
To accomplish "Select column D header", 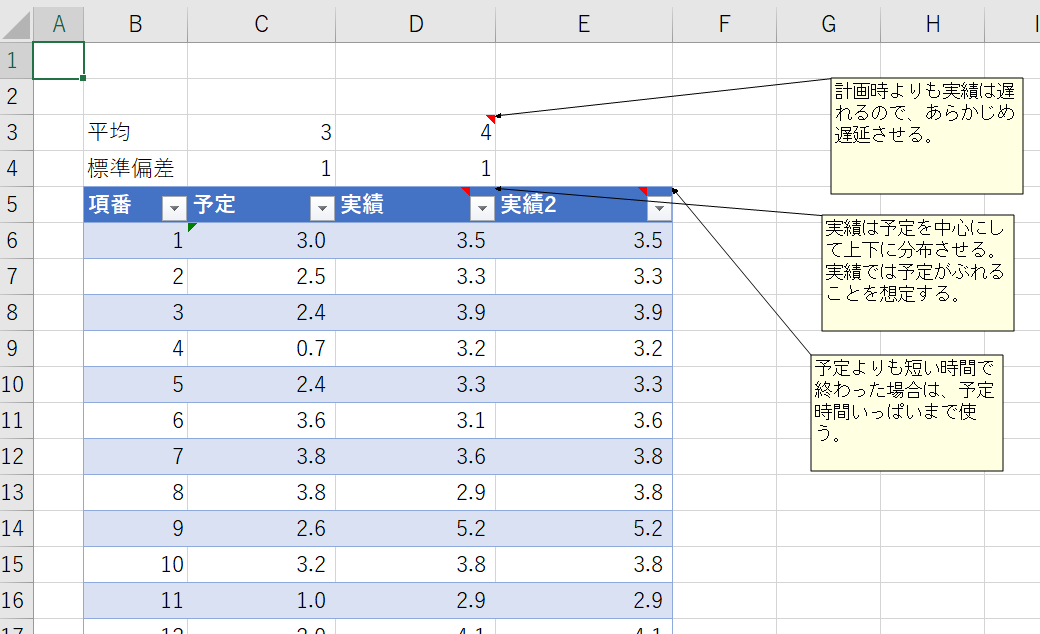I will (x=415, y=25).
